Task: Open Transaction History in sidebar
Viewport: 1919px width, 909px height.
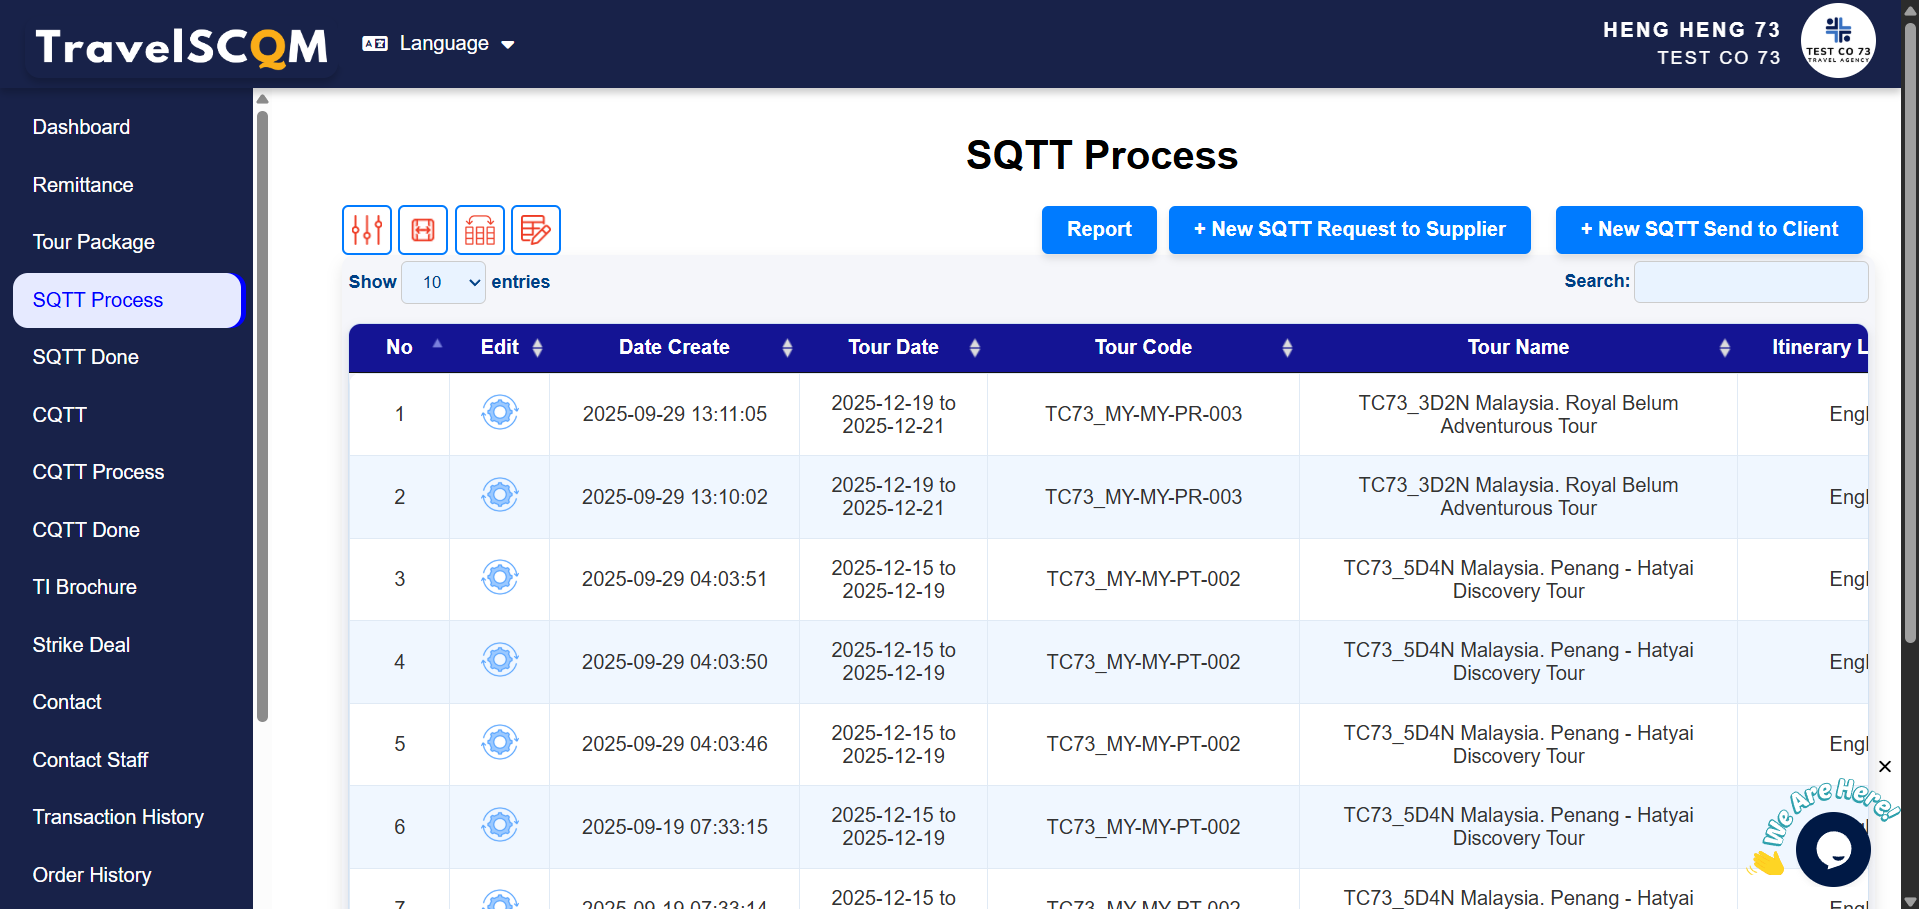Action: pyautogui.click(x=118, y=817)
